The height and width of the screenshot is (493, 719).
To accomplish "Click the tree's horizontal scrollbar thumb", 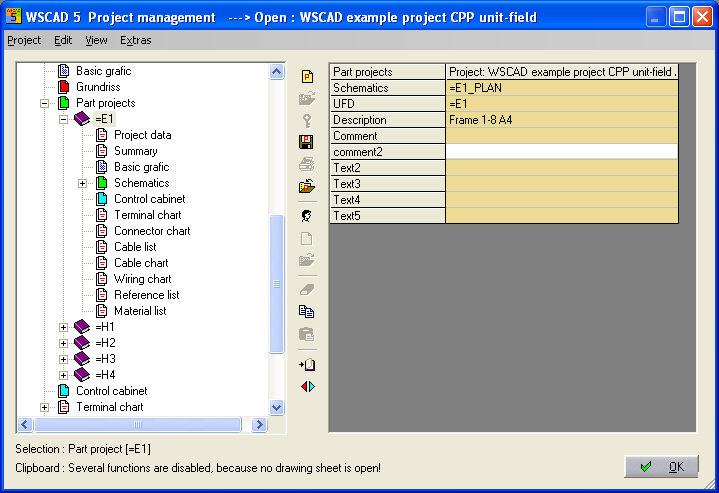I will tap(138, 425).
